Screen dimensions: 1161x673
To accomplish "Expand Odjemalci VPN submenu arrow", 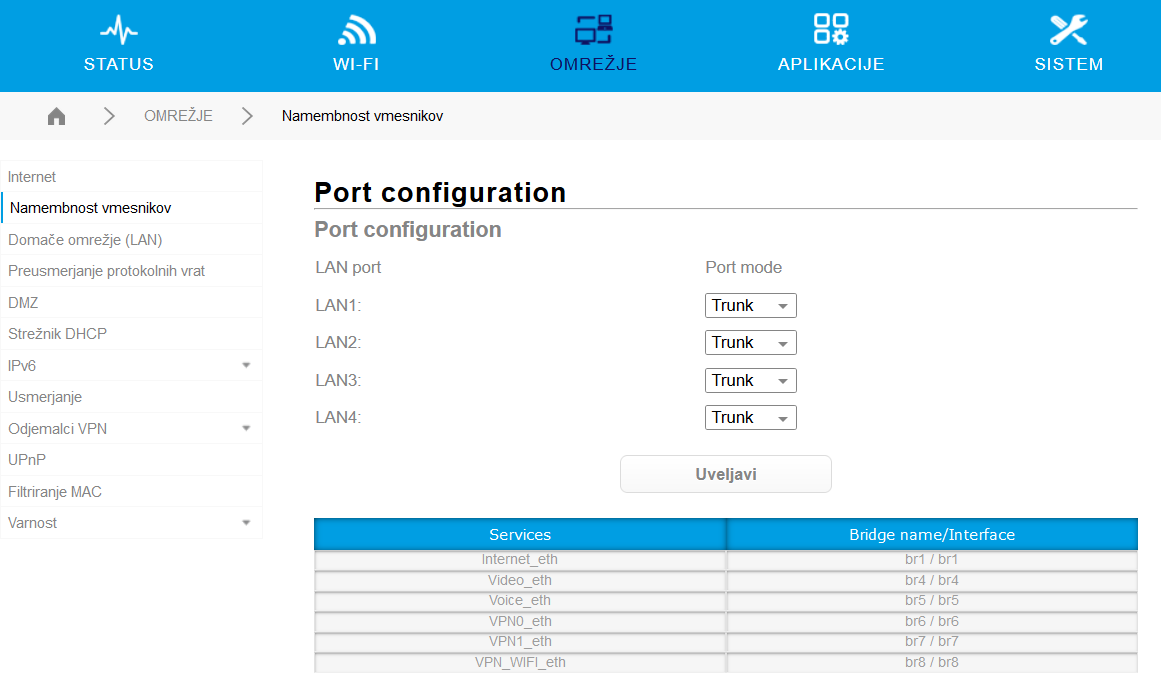I will coord(246,429).
